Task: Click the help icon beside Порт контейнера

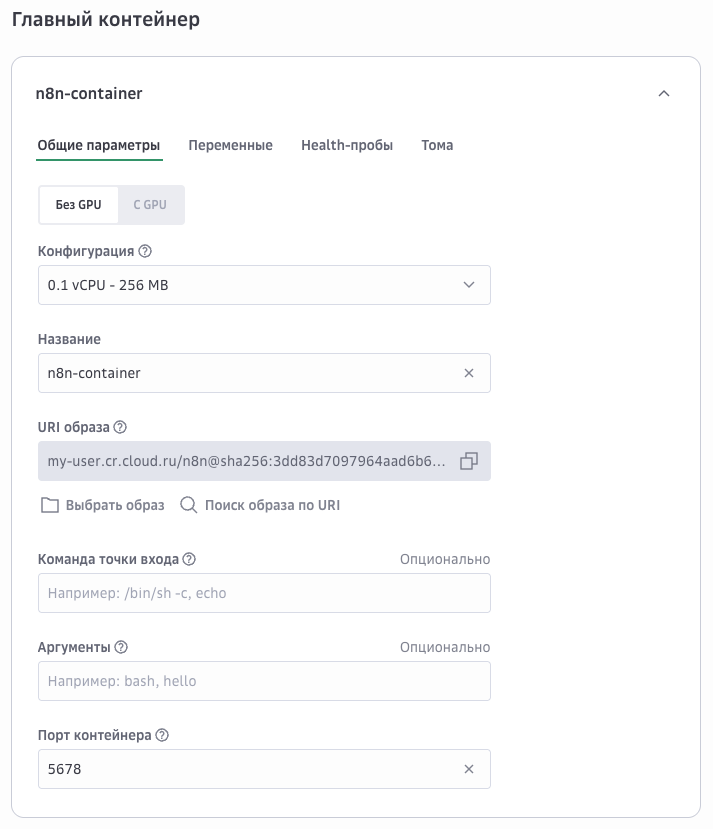Action: 162,735
